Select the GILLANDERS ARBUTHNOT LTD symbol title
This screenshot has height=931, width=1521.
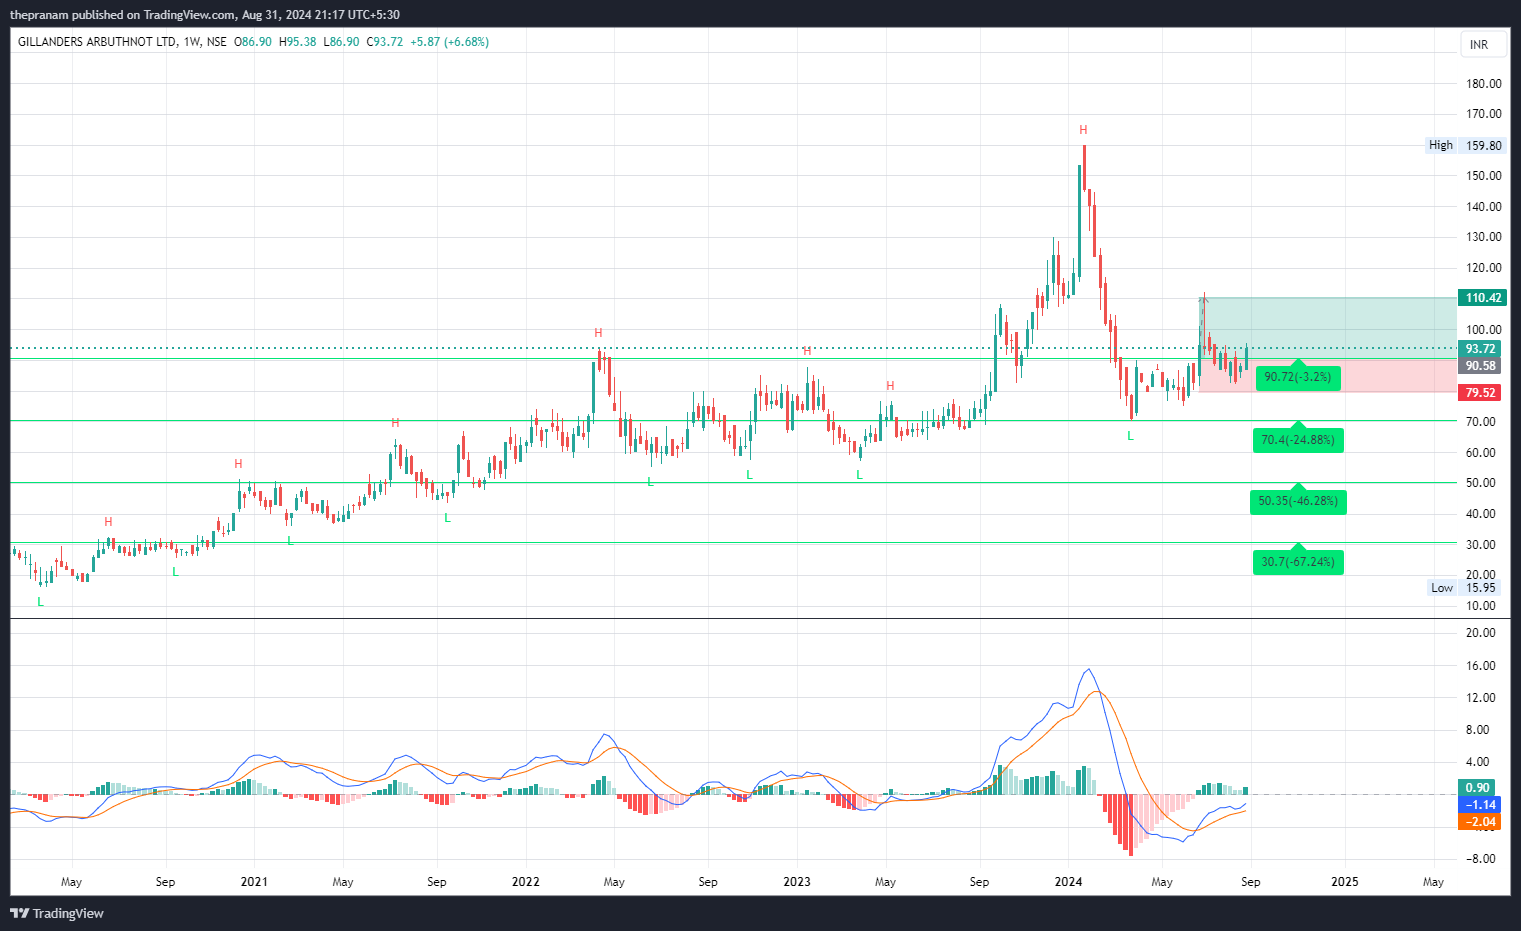(97, 42)
